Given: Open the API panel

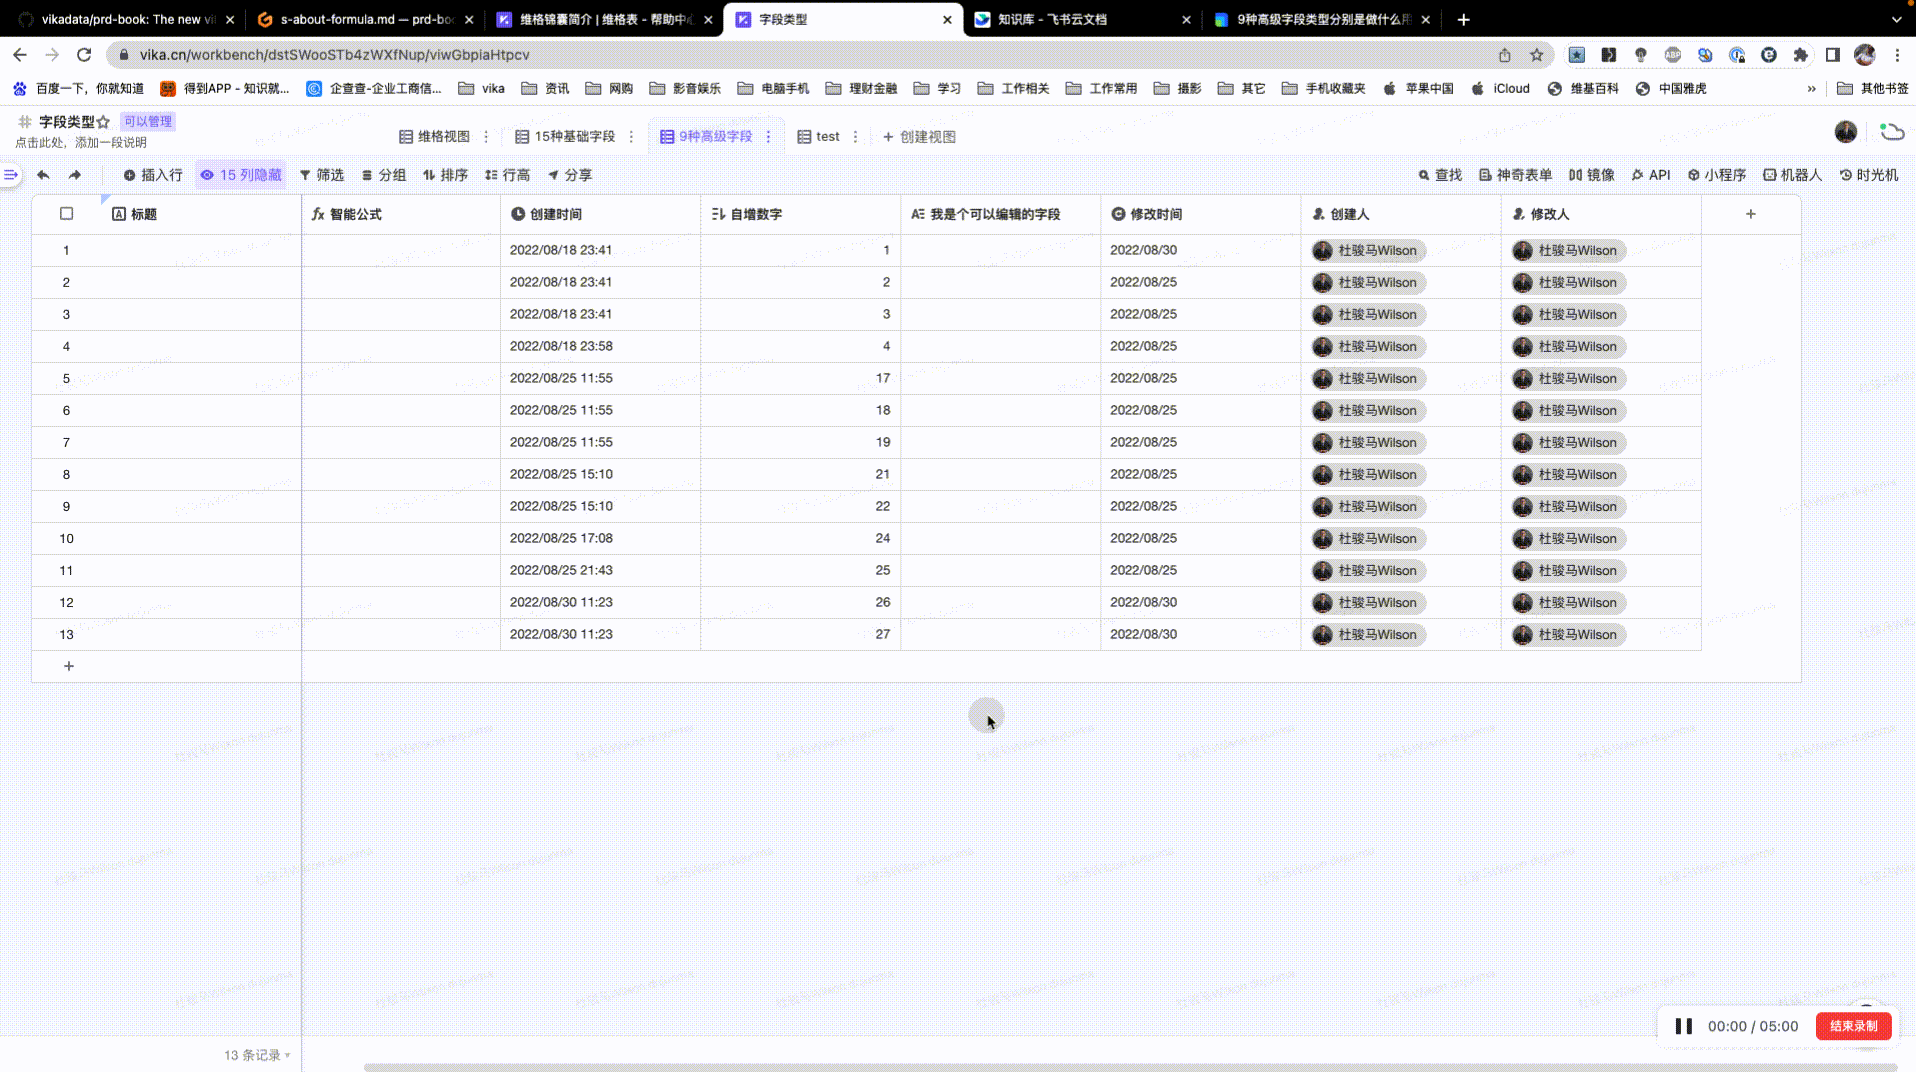Looking at the screenshot, I should [x=1651, y=175].
